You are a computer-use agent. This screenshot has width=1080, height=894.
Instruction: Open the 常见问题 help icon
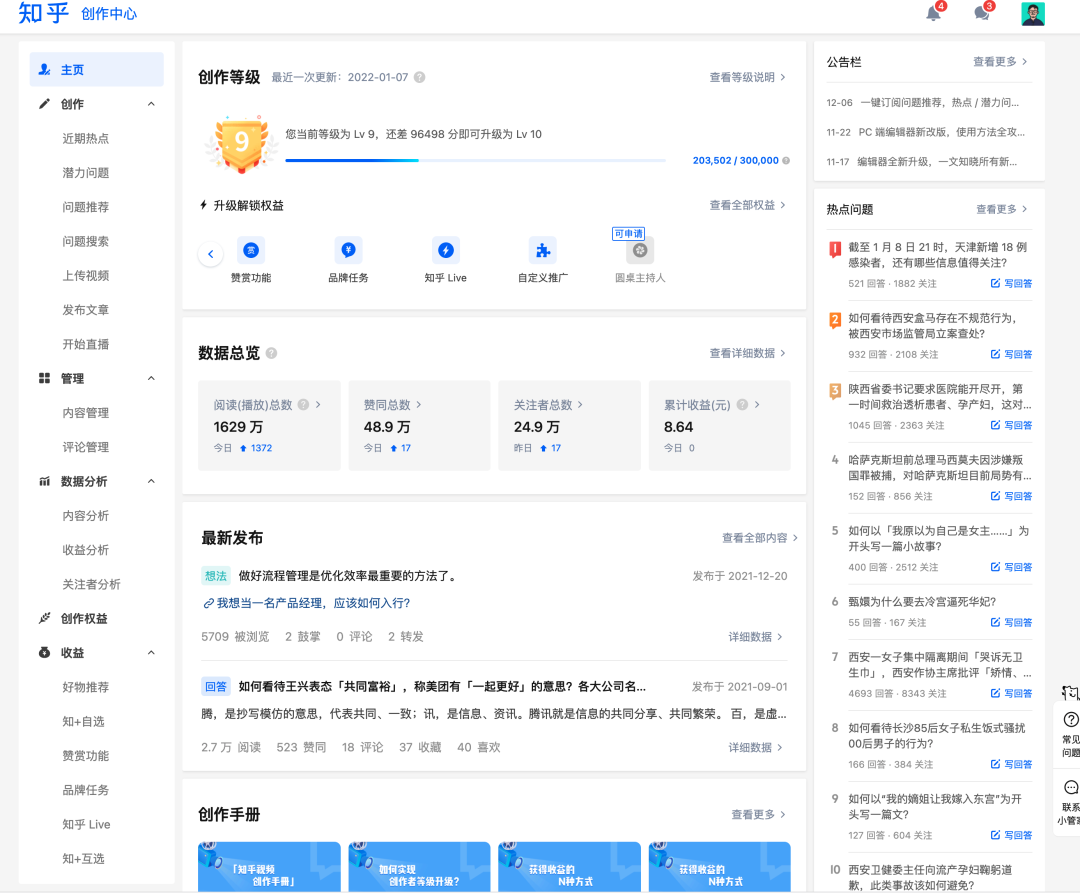click(x=1070, y=720)
